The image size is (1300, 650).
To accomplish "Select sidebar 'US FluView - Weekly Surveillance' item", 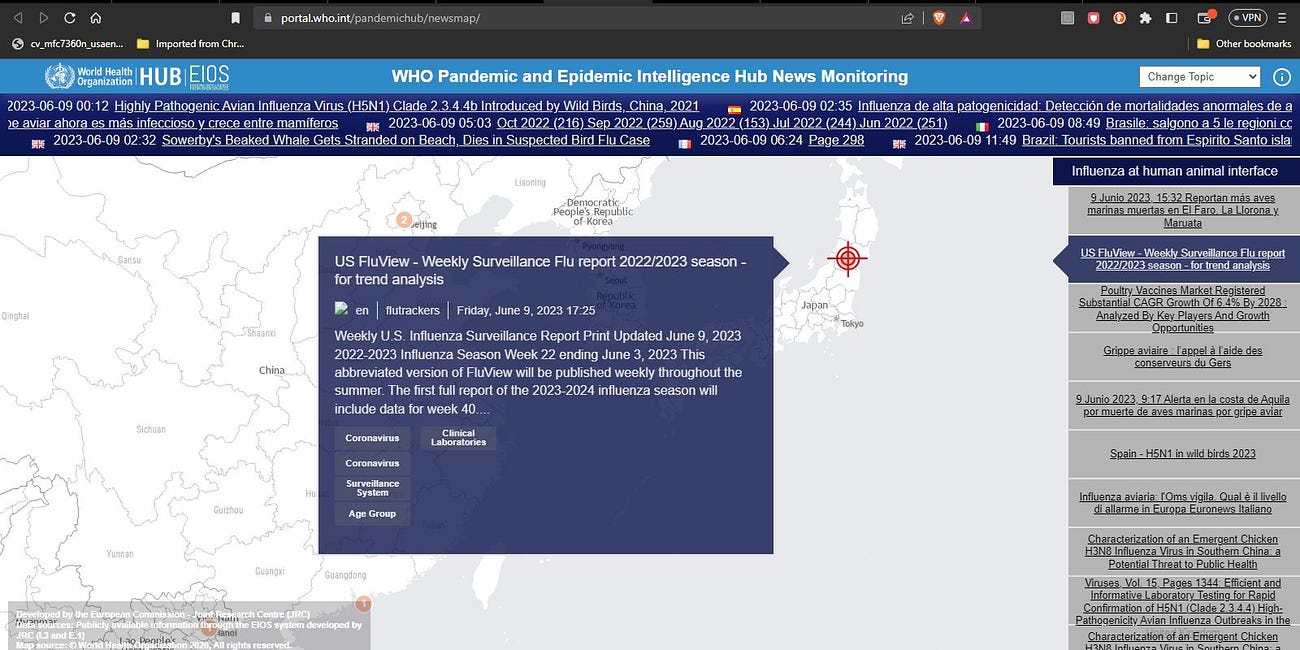I will (1185, 259).
